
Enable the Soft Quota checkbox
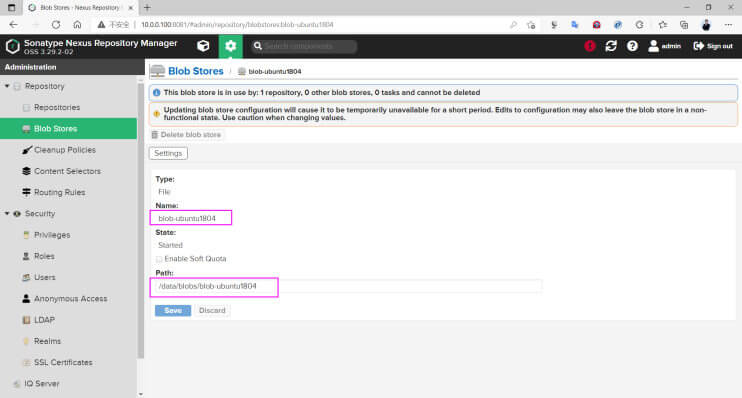[159, 259]
